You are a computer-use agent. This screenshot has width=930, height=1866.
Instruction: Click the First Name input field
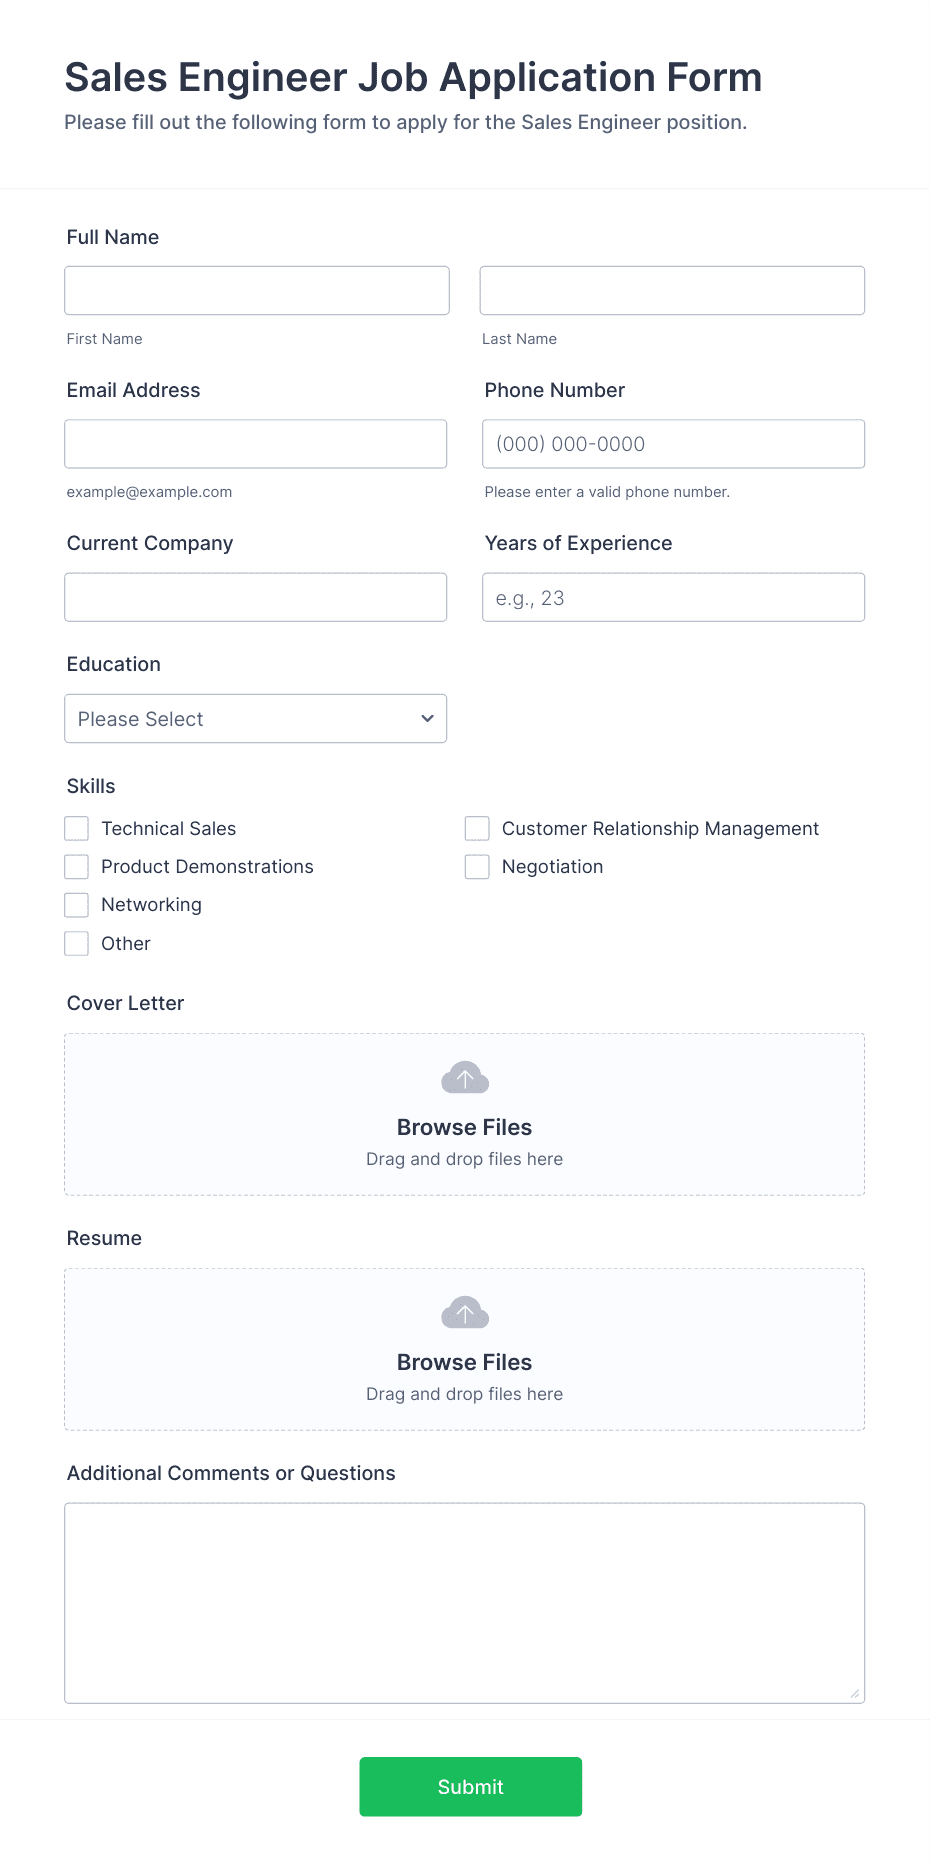coord(257,290)
